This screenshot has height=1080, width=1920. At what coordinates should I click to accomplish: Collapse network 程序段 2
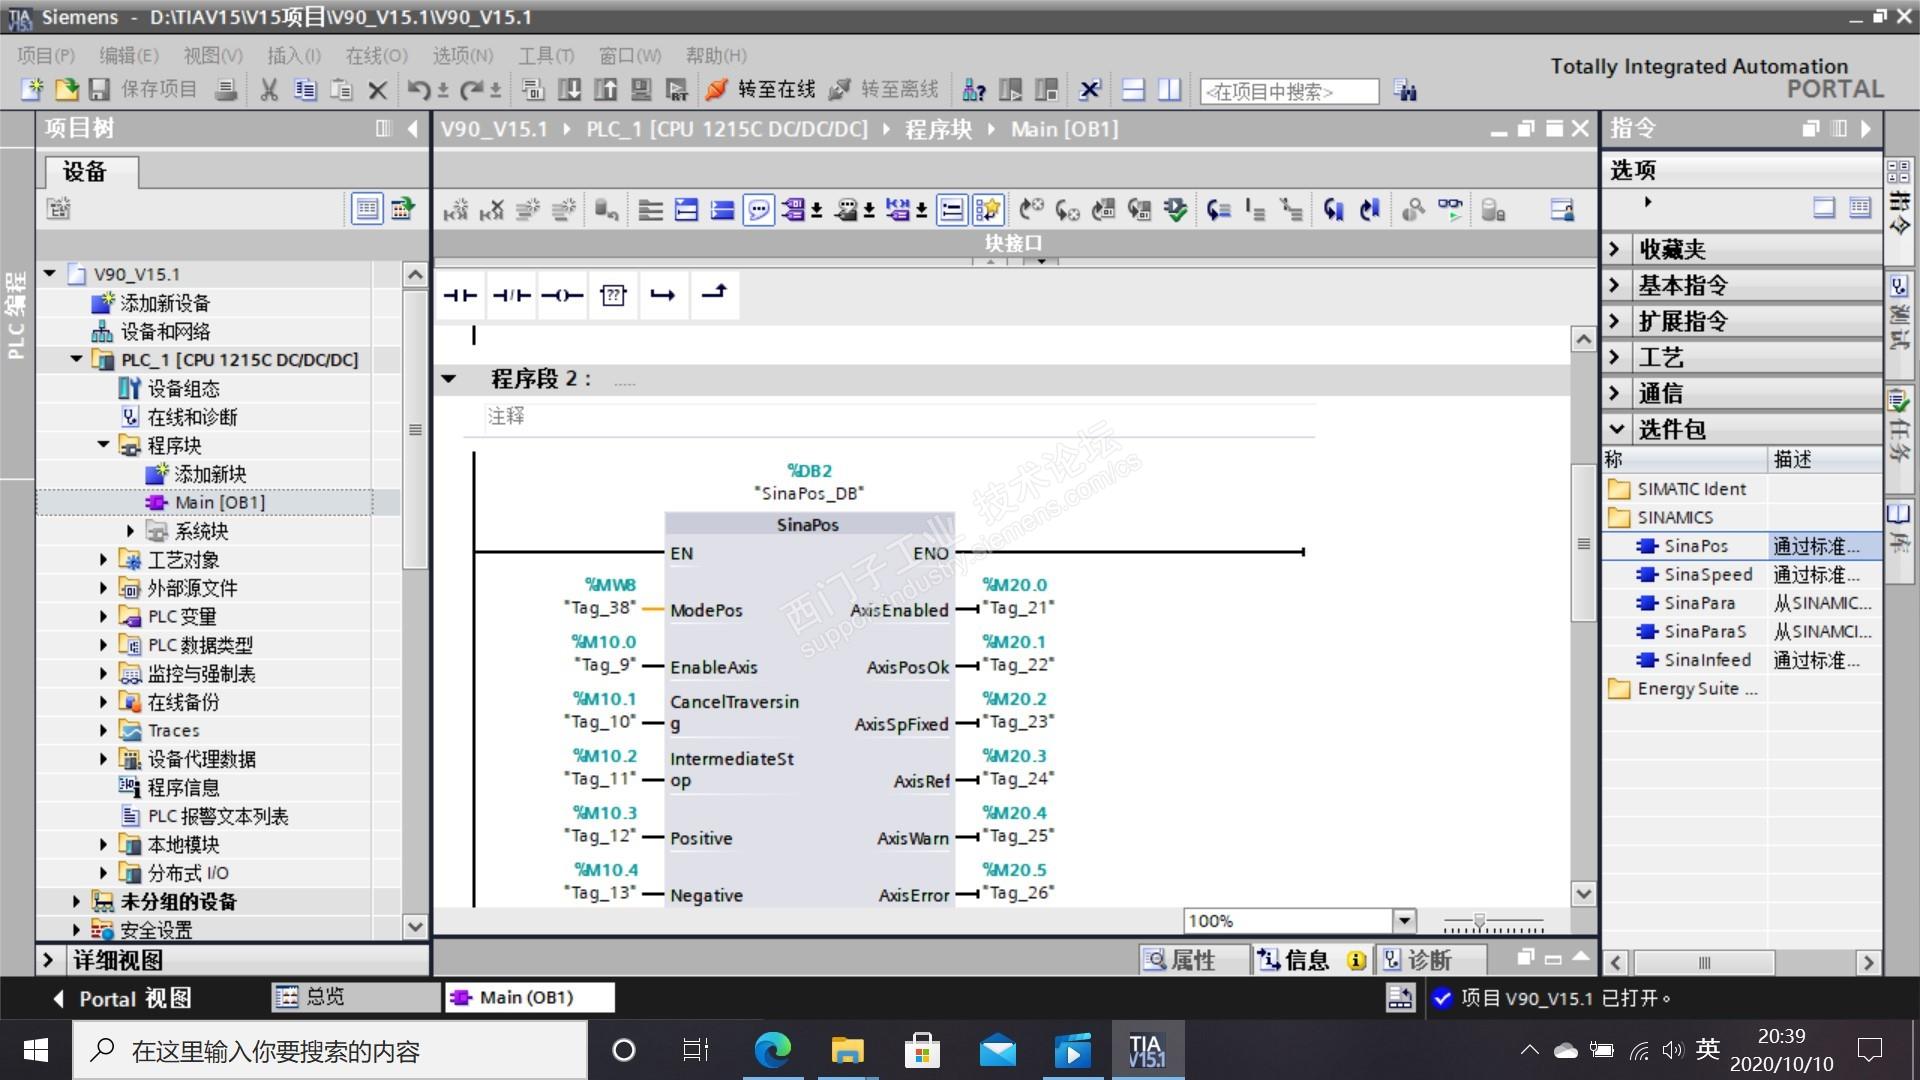[449, 379]
